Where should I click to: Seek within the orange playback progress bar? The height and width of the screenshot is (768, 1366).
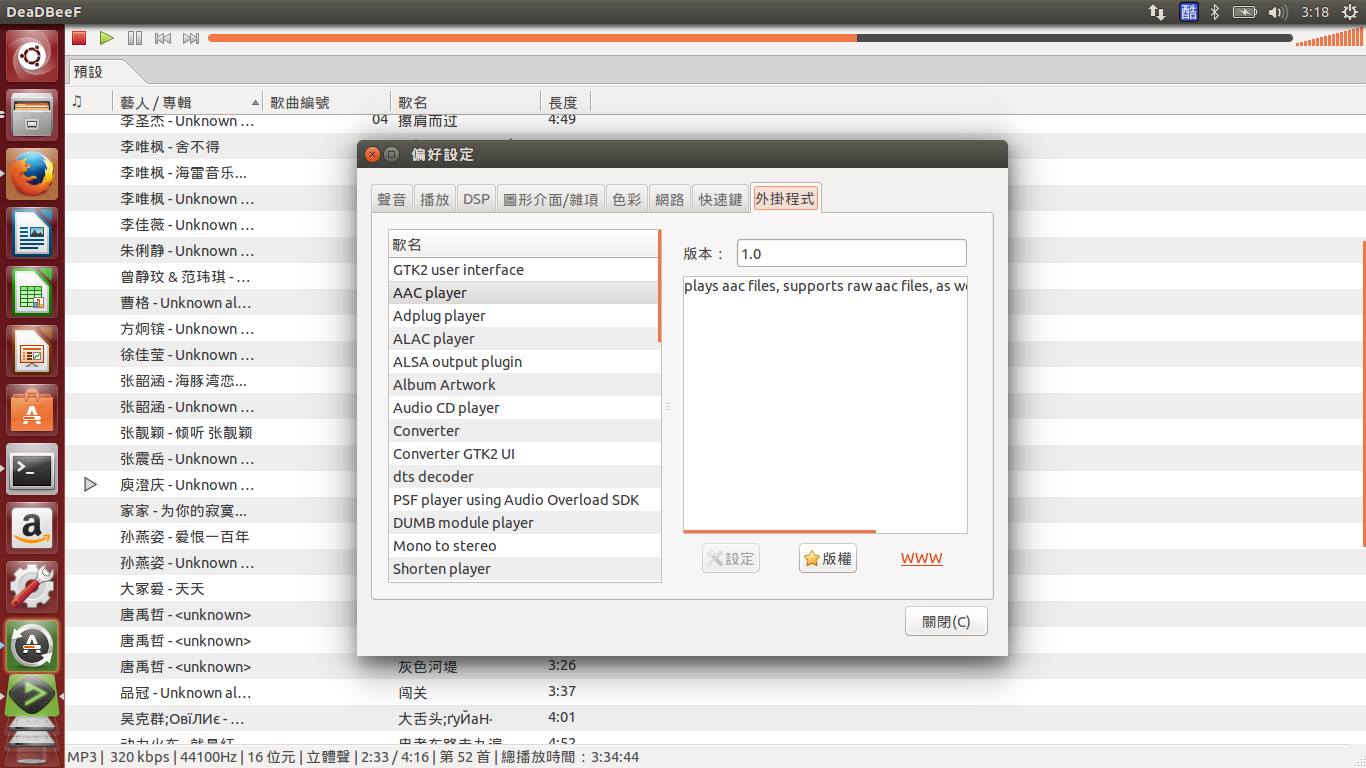tap(750, 38)
